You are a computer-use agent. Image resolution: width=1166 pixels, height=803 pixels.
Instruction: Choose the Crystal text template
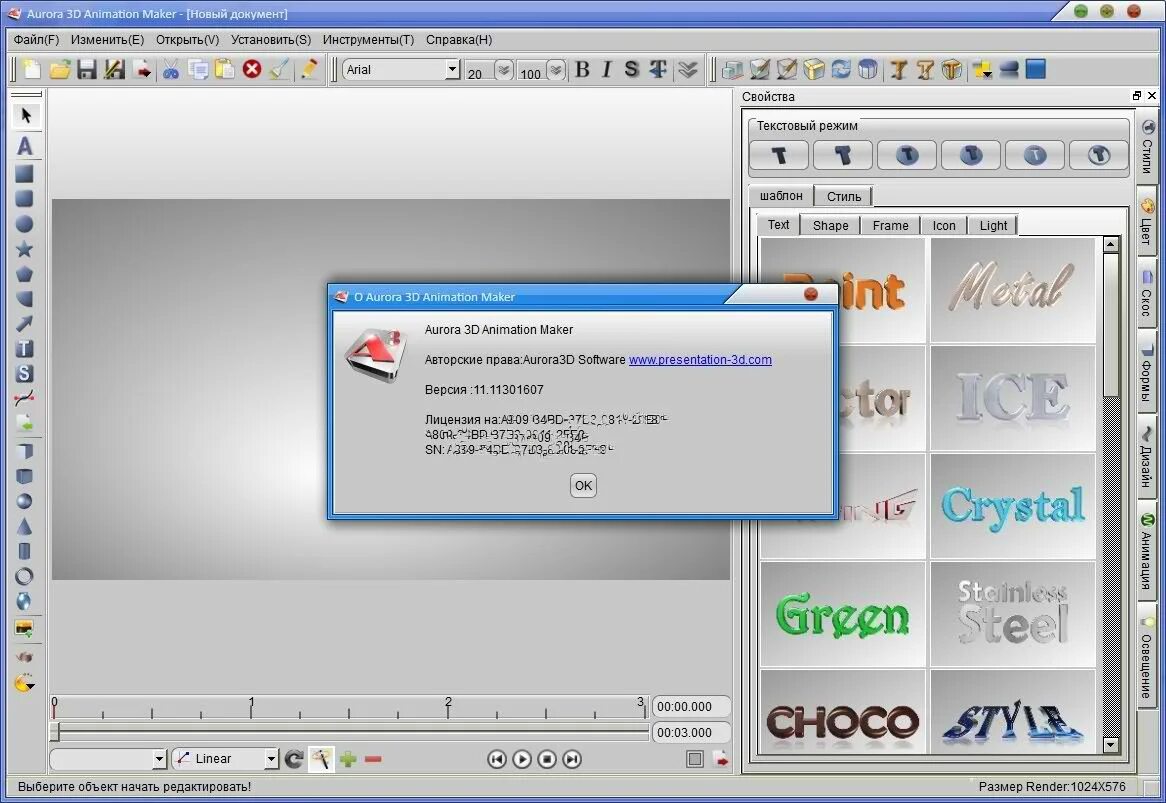(x=1013, y=506)
